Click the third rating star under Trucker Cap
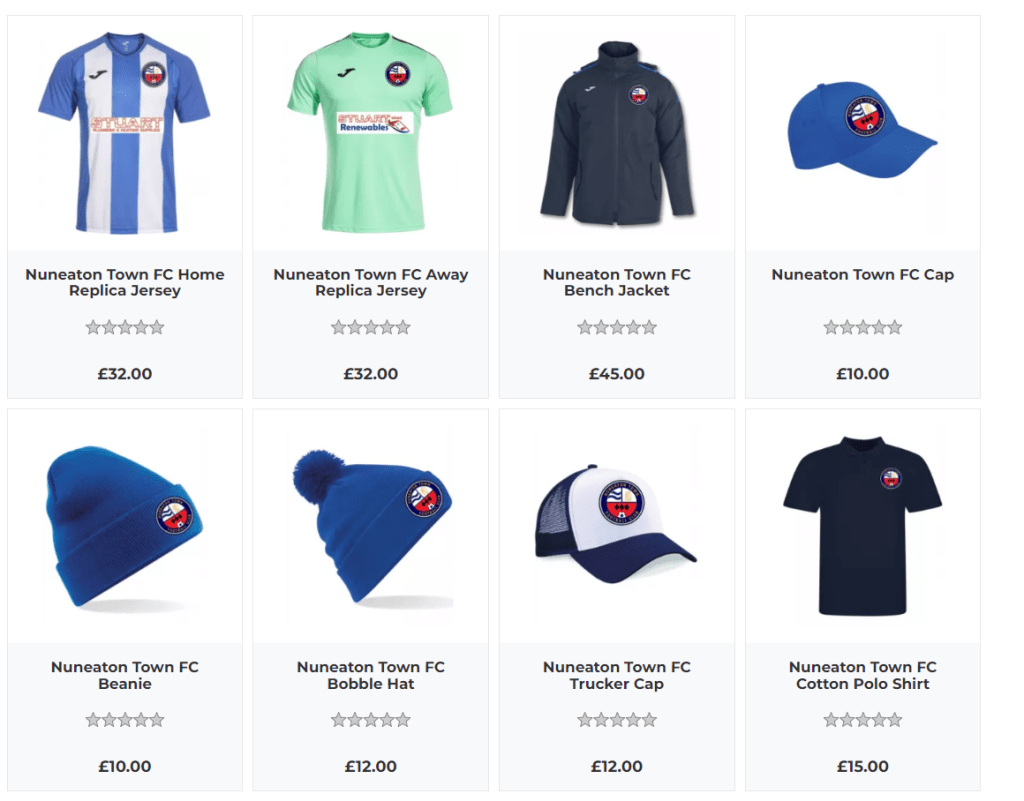 (x=616, y=720)
